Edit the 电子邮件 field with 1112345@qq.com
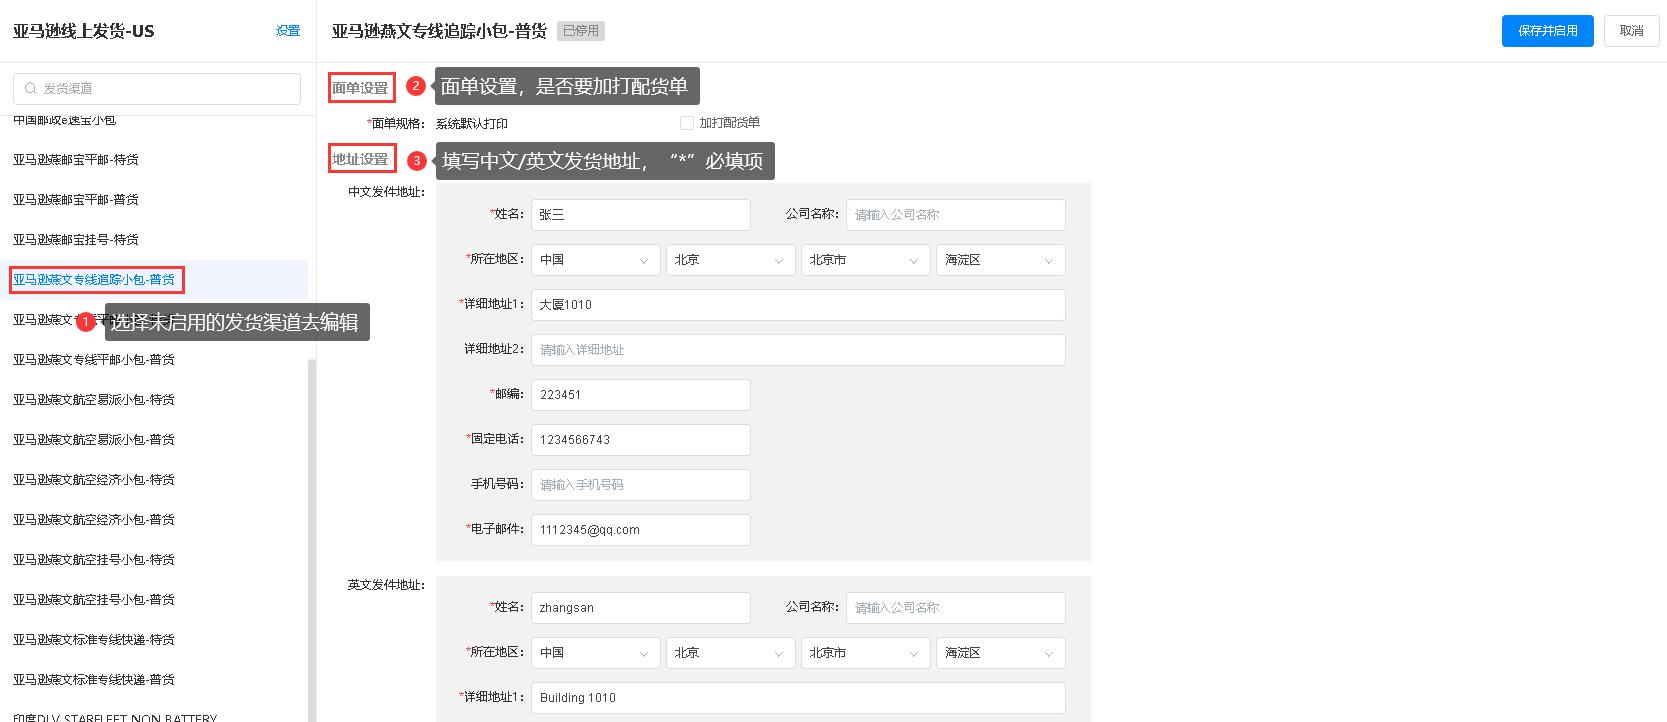Image resolution: width=1667 pixels, height=722 pixels. (x=641, y=530)
